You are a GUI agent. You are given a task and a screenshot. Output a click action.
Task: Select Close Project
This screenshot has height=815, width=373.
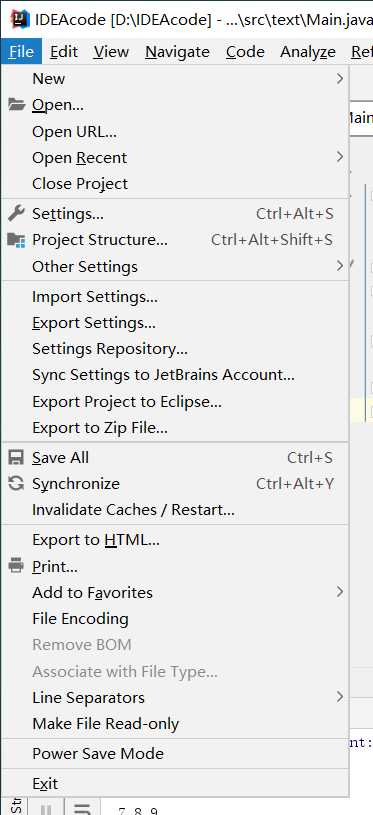175,183
